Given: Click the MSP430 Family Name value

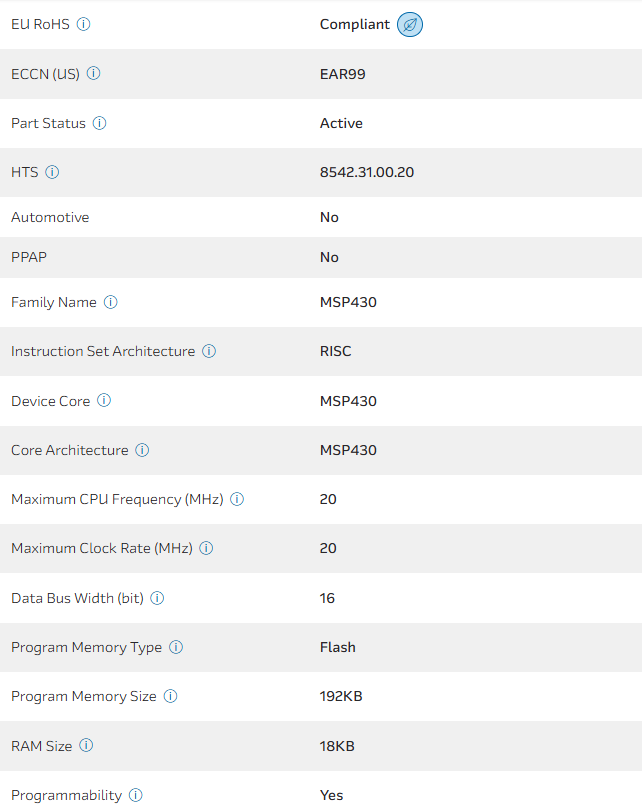Looking at the screenshot, I should [x=348, y=302].
